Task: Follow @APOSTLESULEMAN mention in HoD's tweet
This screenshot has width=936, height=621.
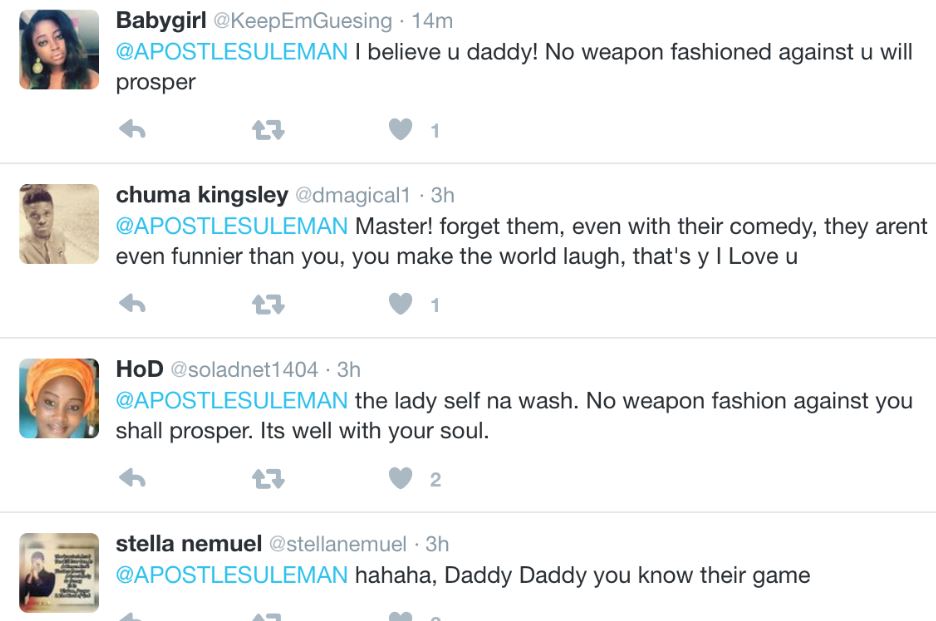Action: [232, 401]
